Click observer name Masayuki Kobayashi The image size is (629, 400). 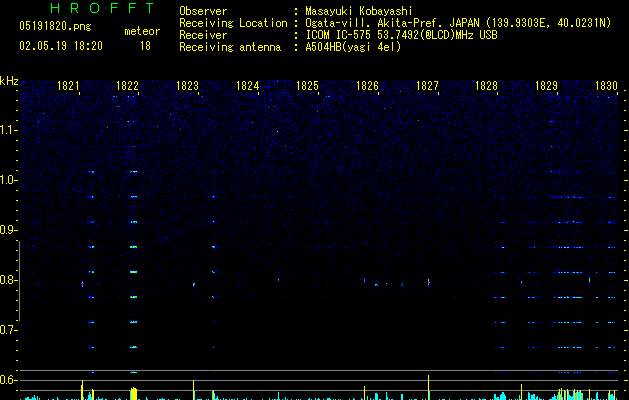click(x=358, y=11)
